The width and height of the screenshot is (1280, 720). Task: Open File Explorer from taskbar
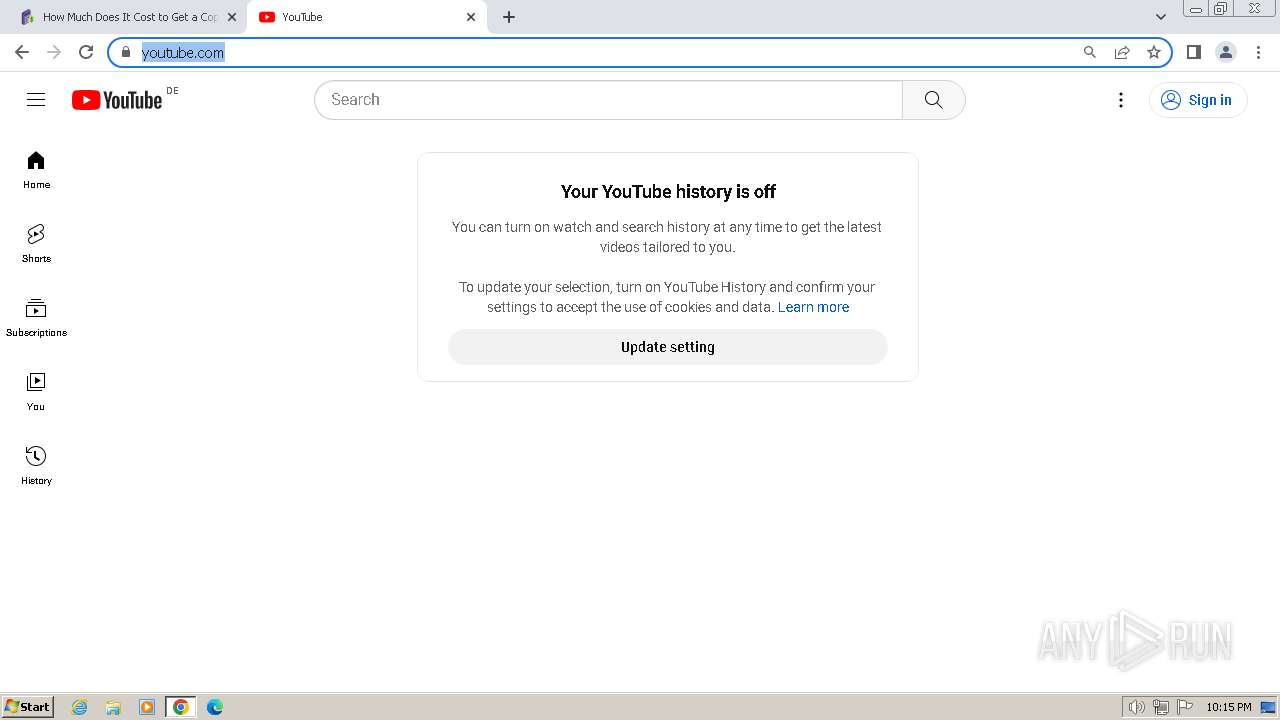coord(113,707)
